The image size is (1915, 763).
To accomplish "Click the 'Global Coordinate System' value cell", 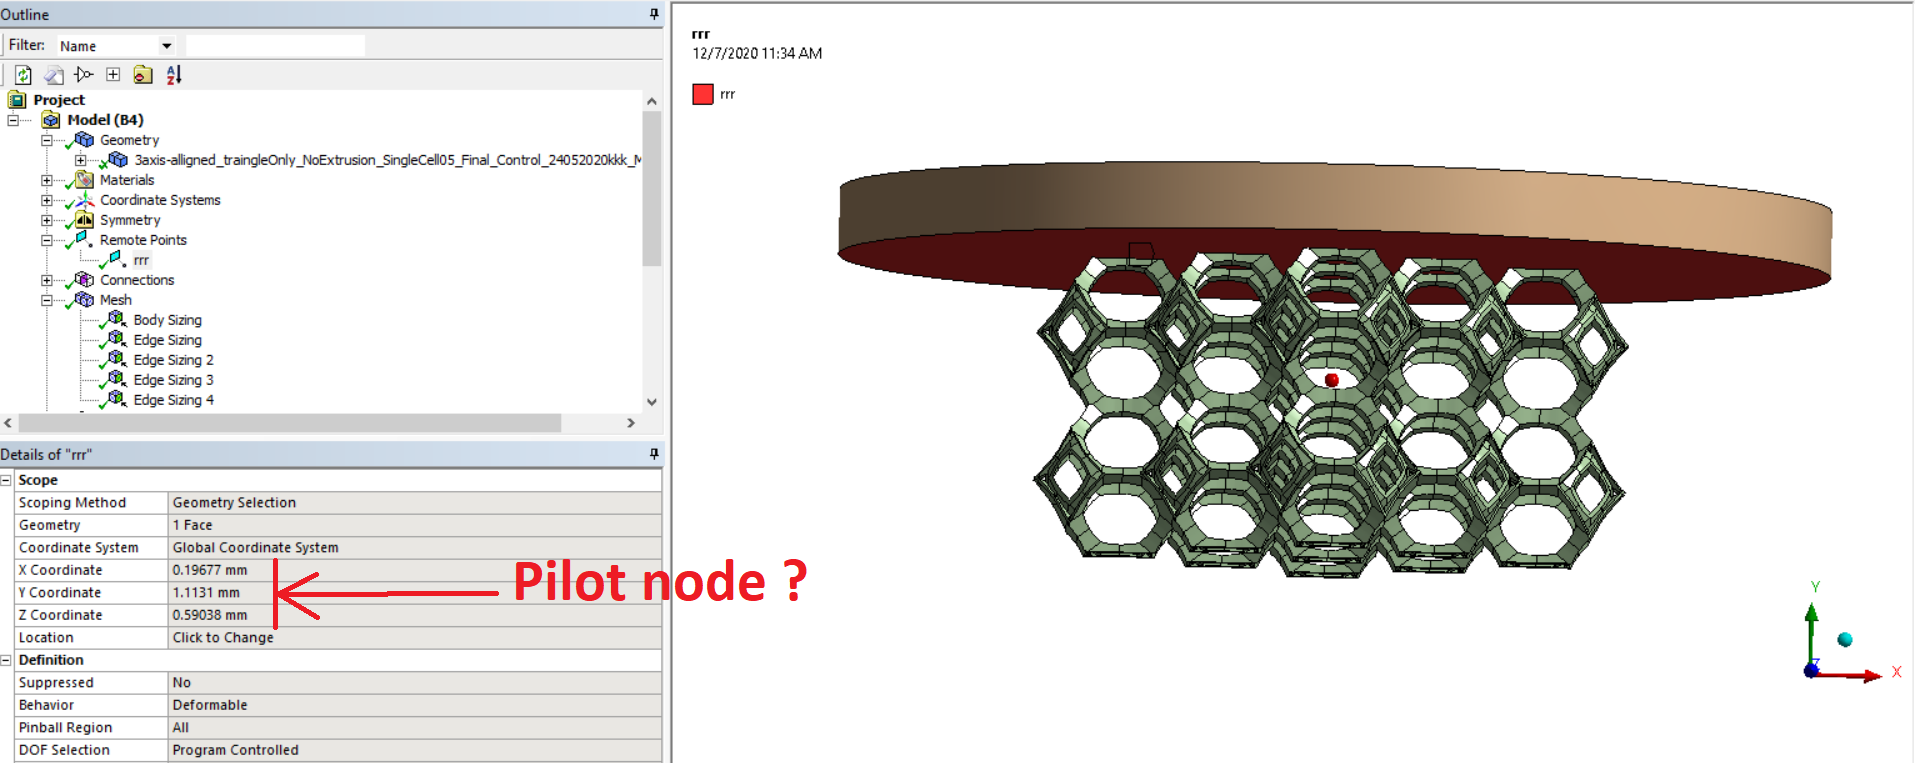I will (x=415, y=548).
